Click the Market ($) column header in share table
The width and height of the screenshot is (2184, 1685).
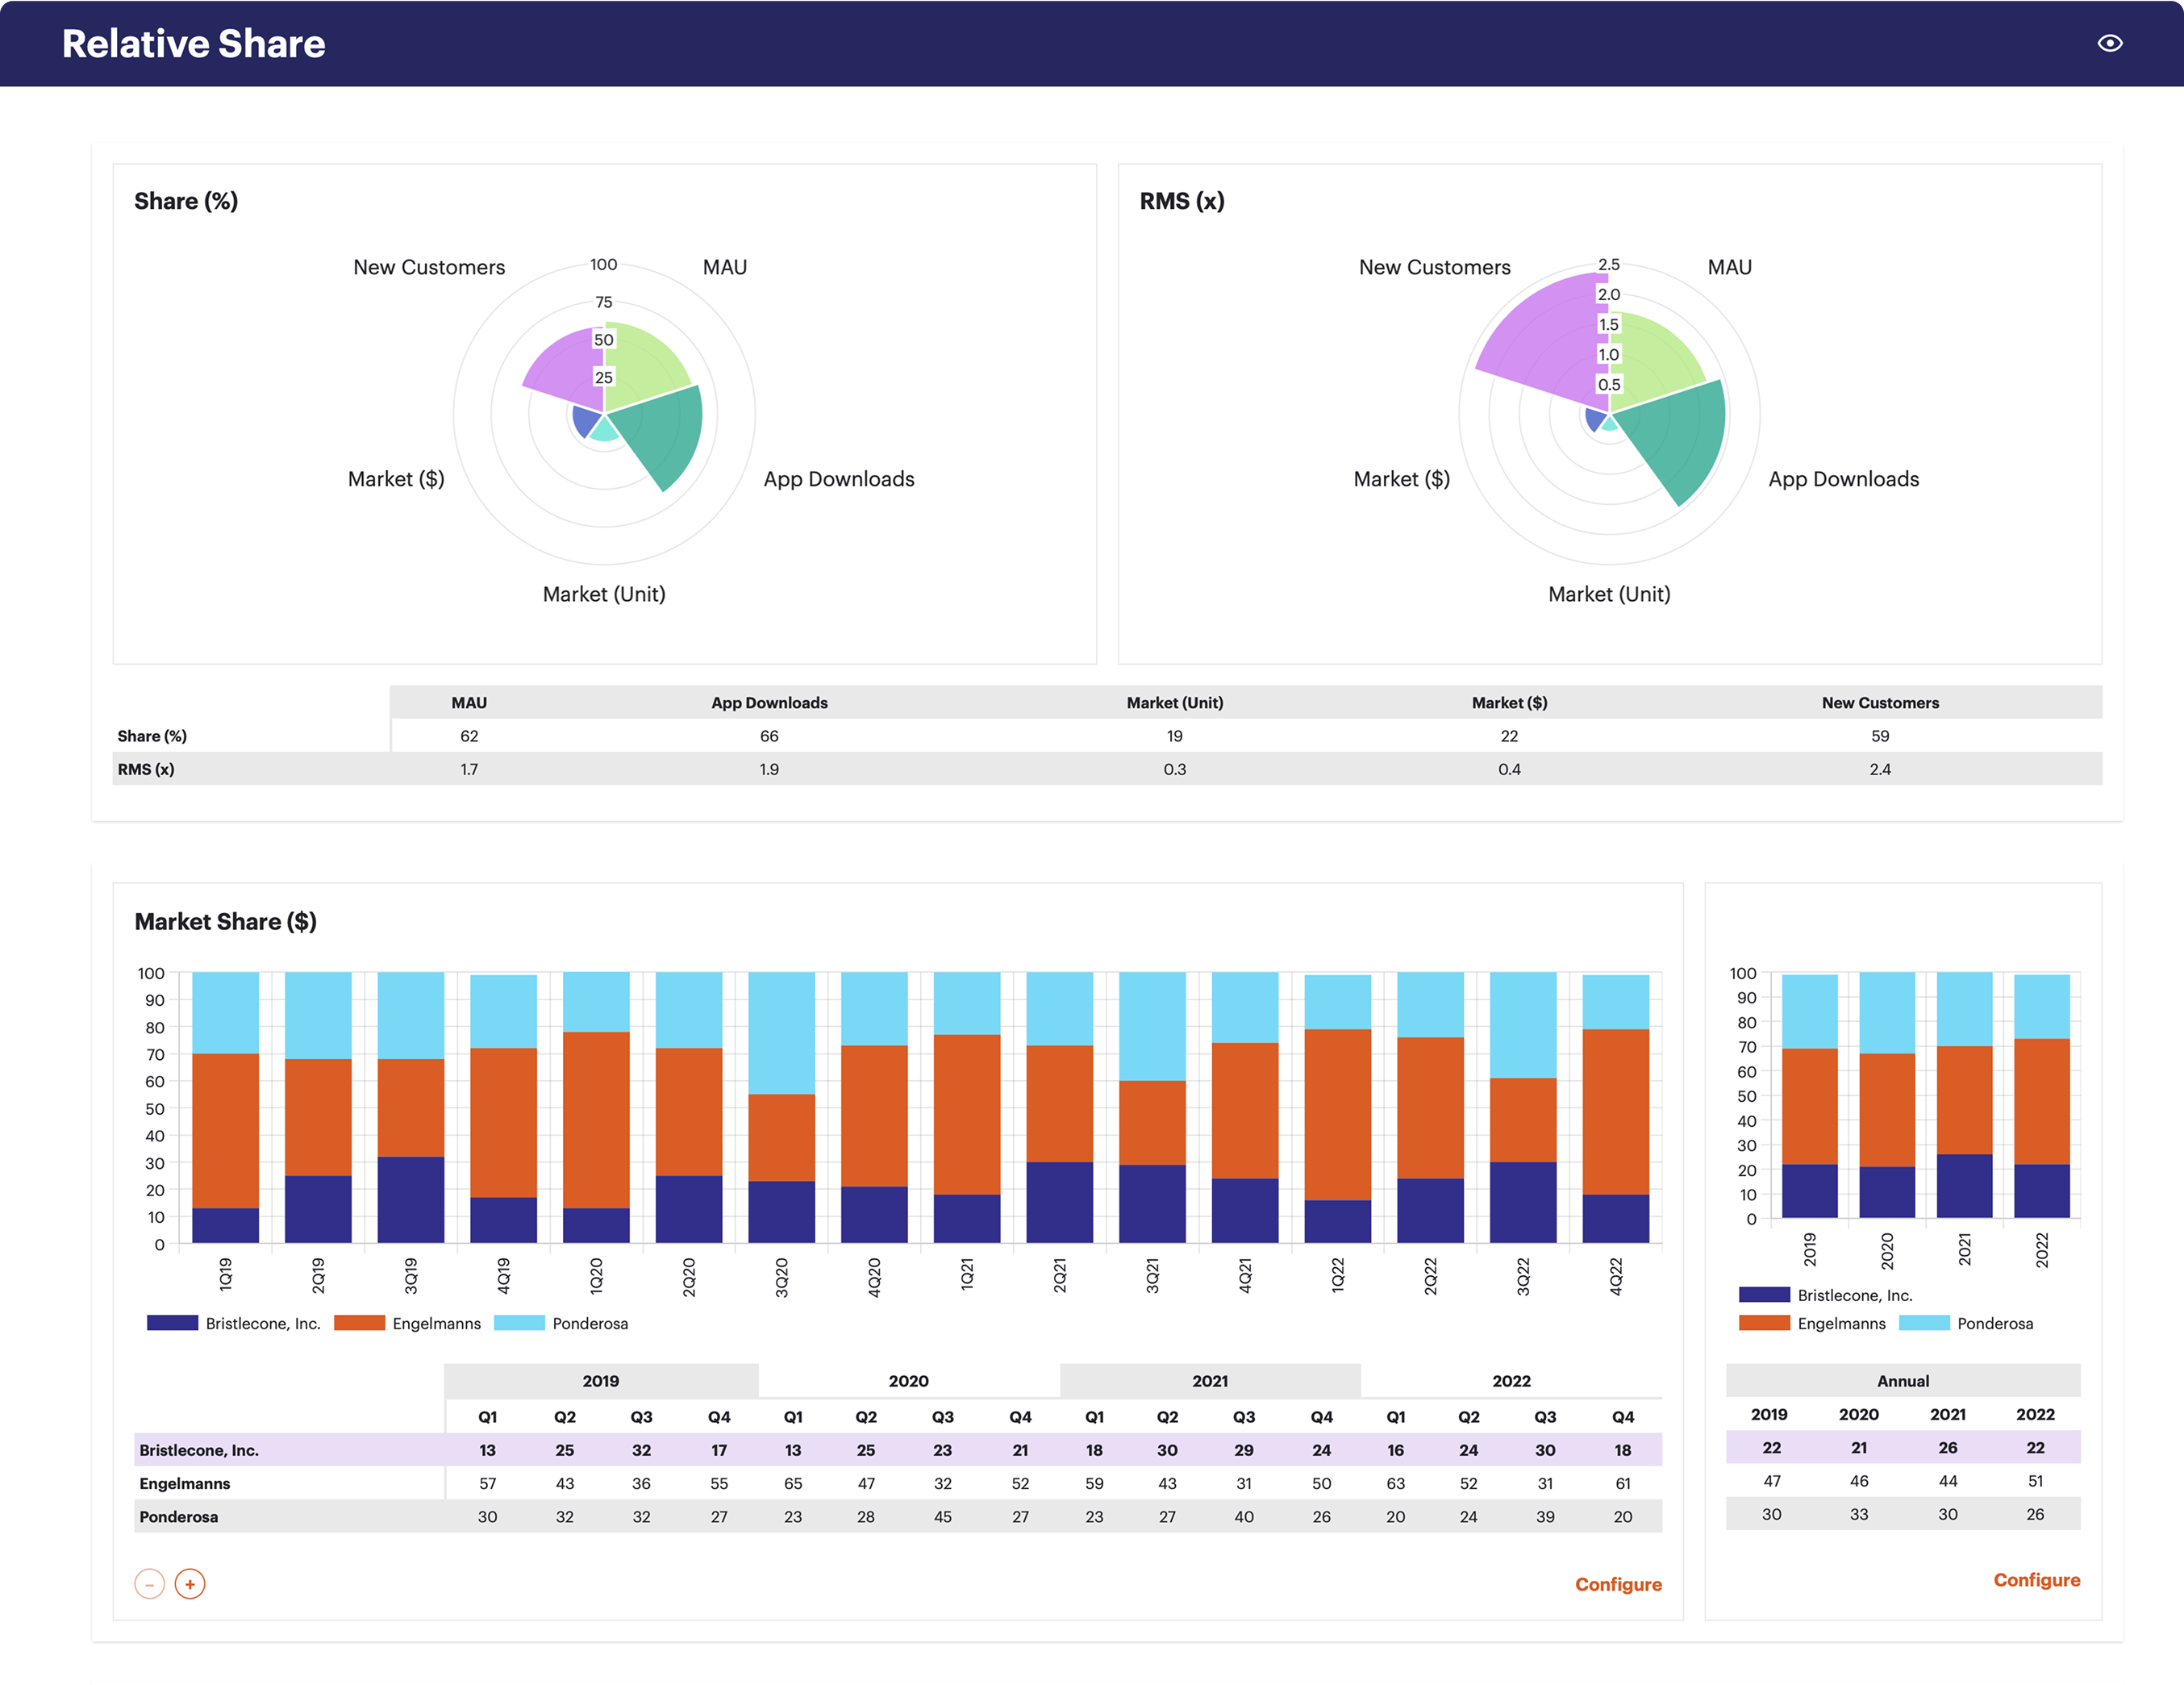click(1509, 703)
